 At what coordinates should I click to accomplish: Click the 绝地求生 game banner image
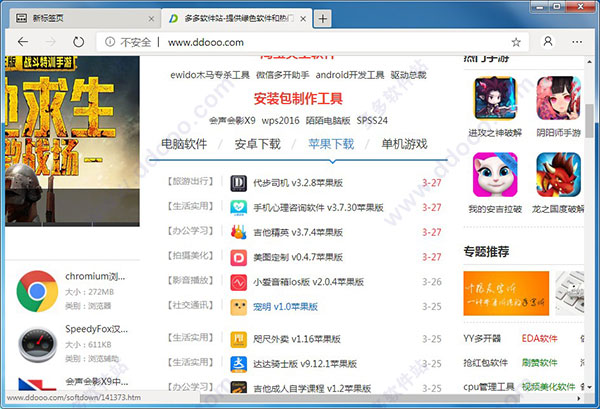tap(72, 141)
